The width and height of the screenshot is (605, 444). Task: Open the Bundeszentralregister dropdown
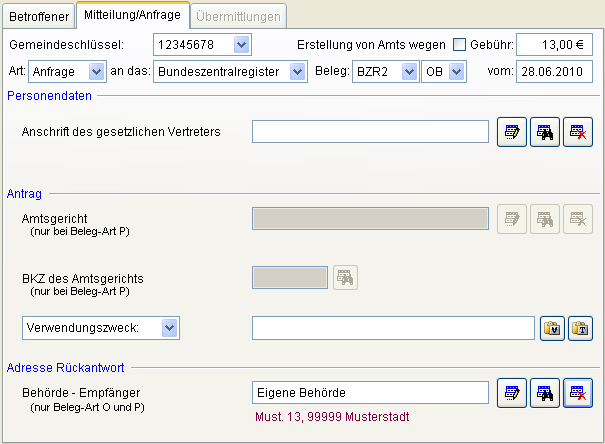296,72
